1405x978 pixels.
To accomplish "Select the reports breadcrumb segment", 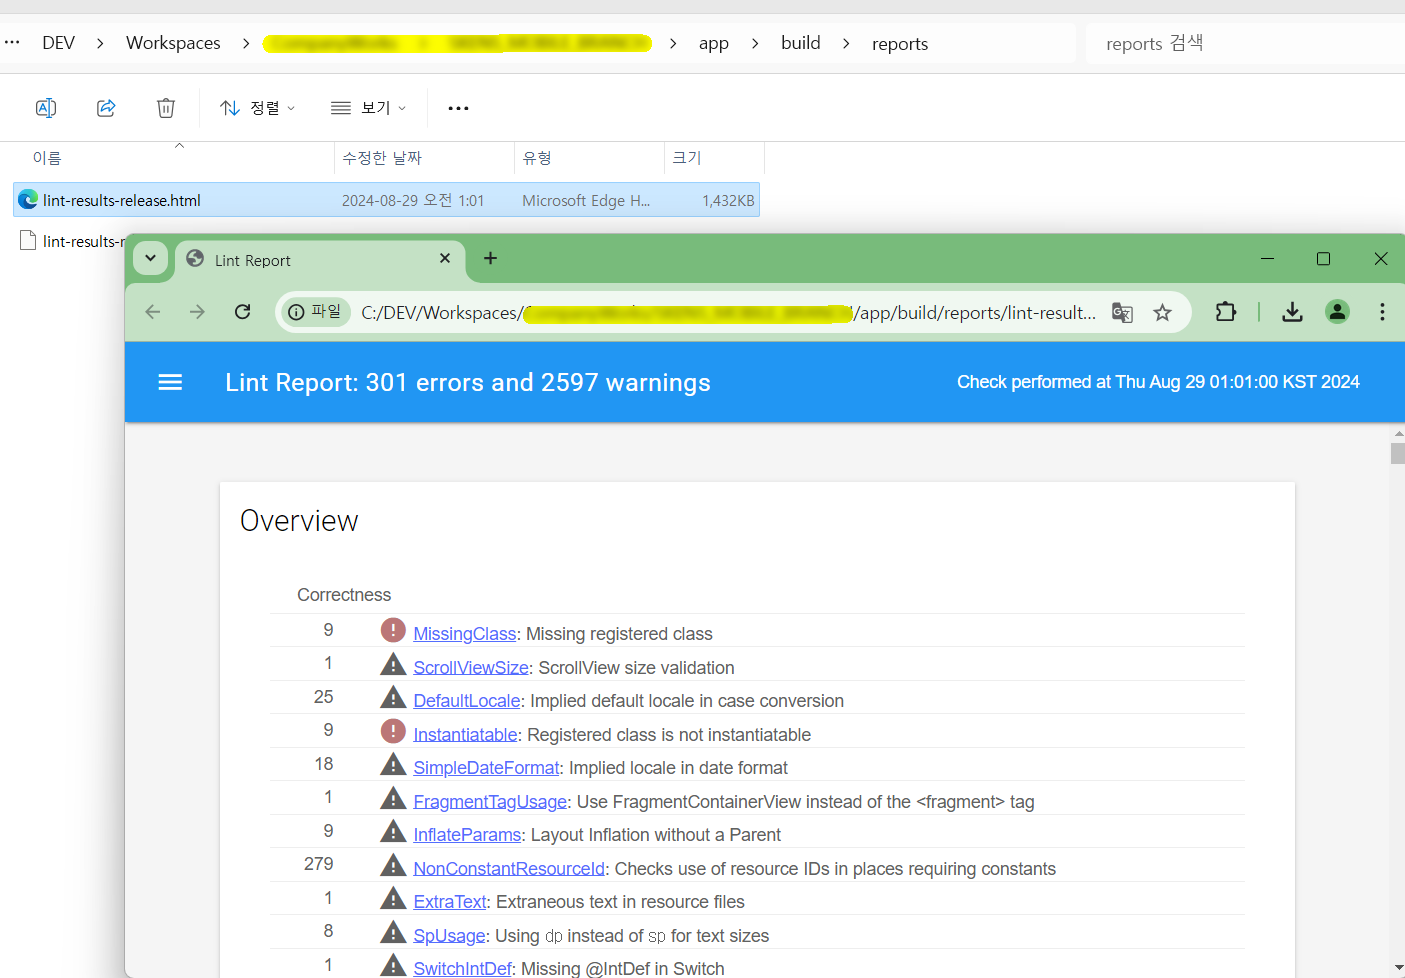I will 899,43.
